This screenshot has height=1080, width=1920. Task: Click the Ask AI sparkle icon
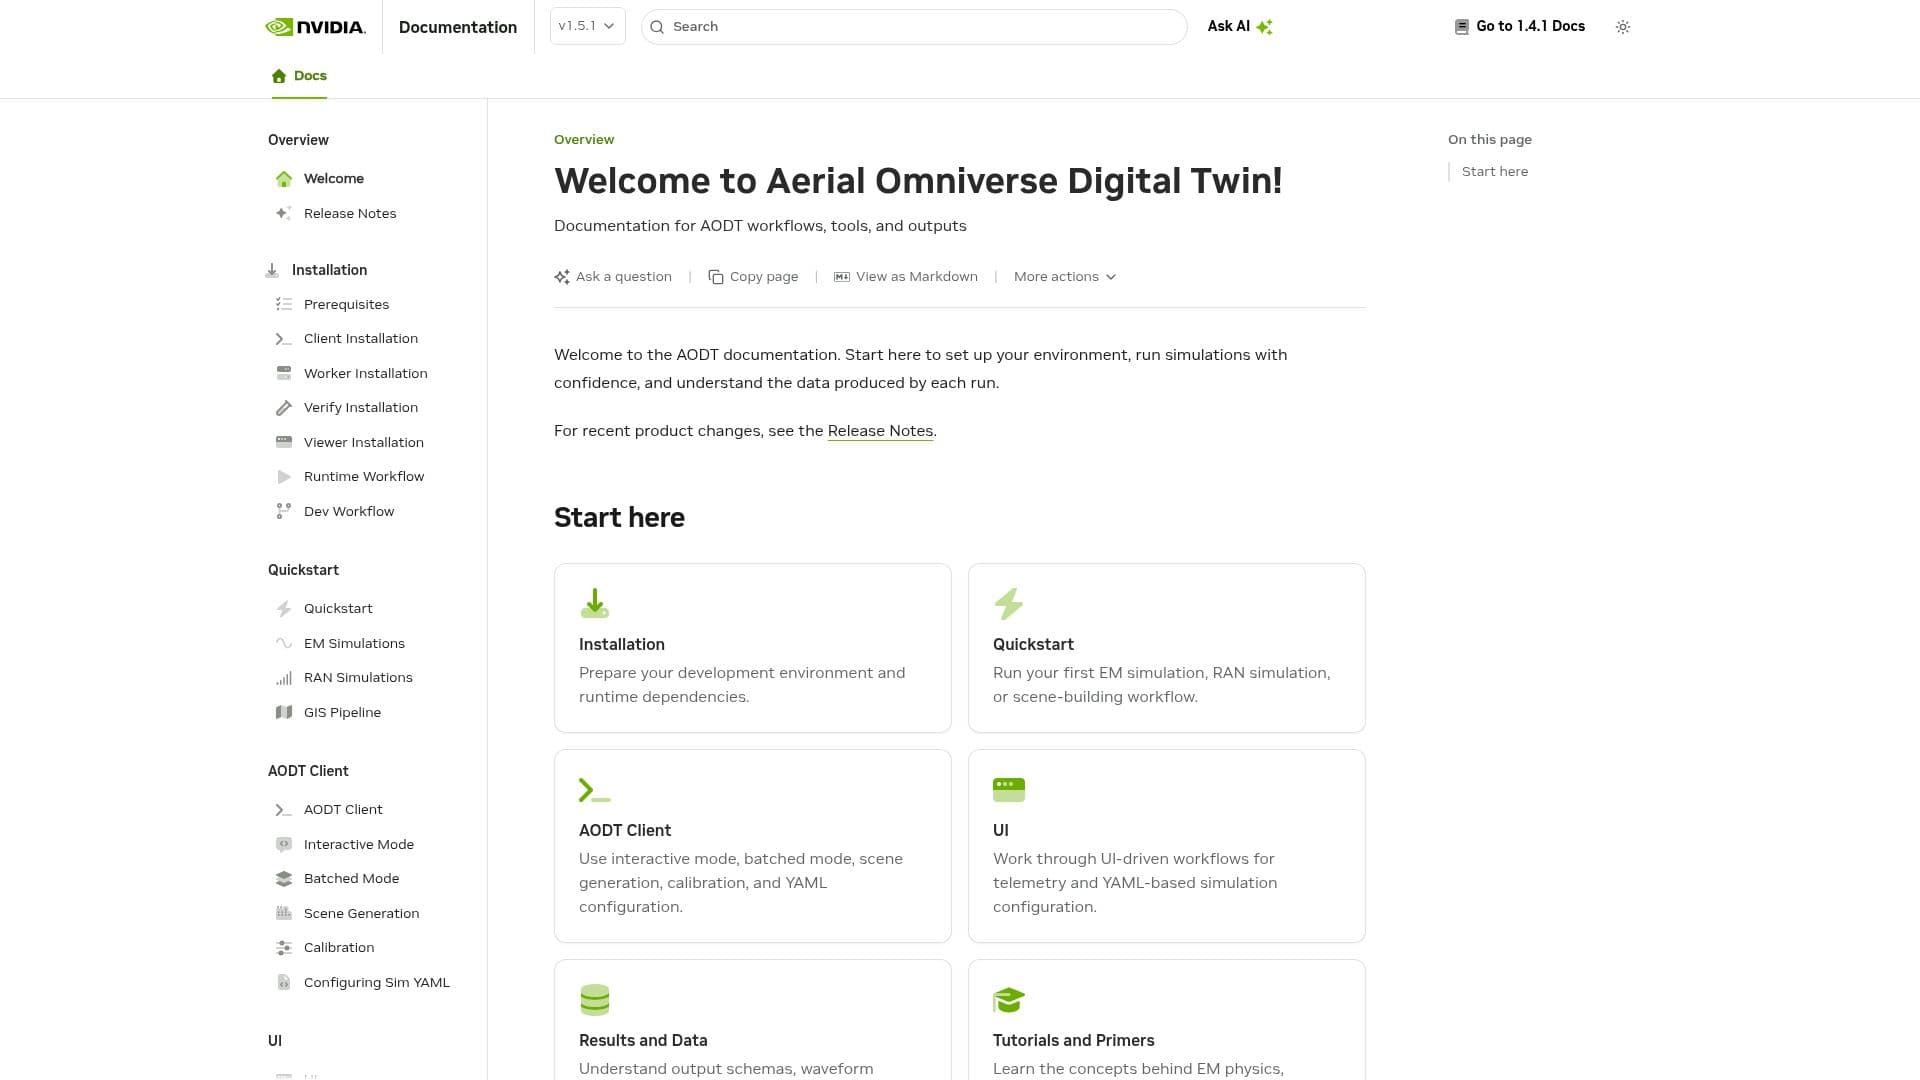point(1264,27)
